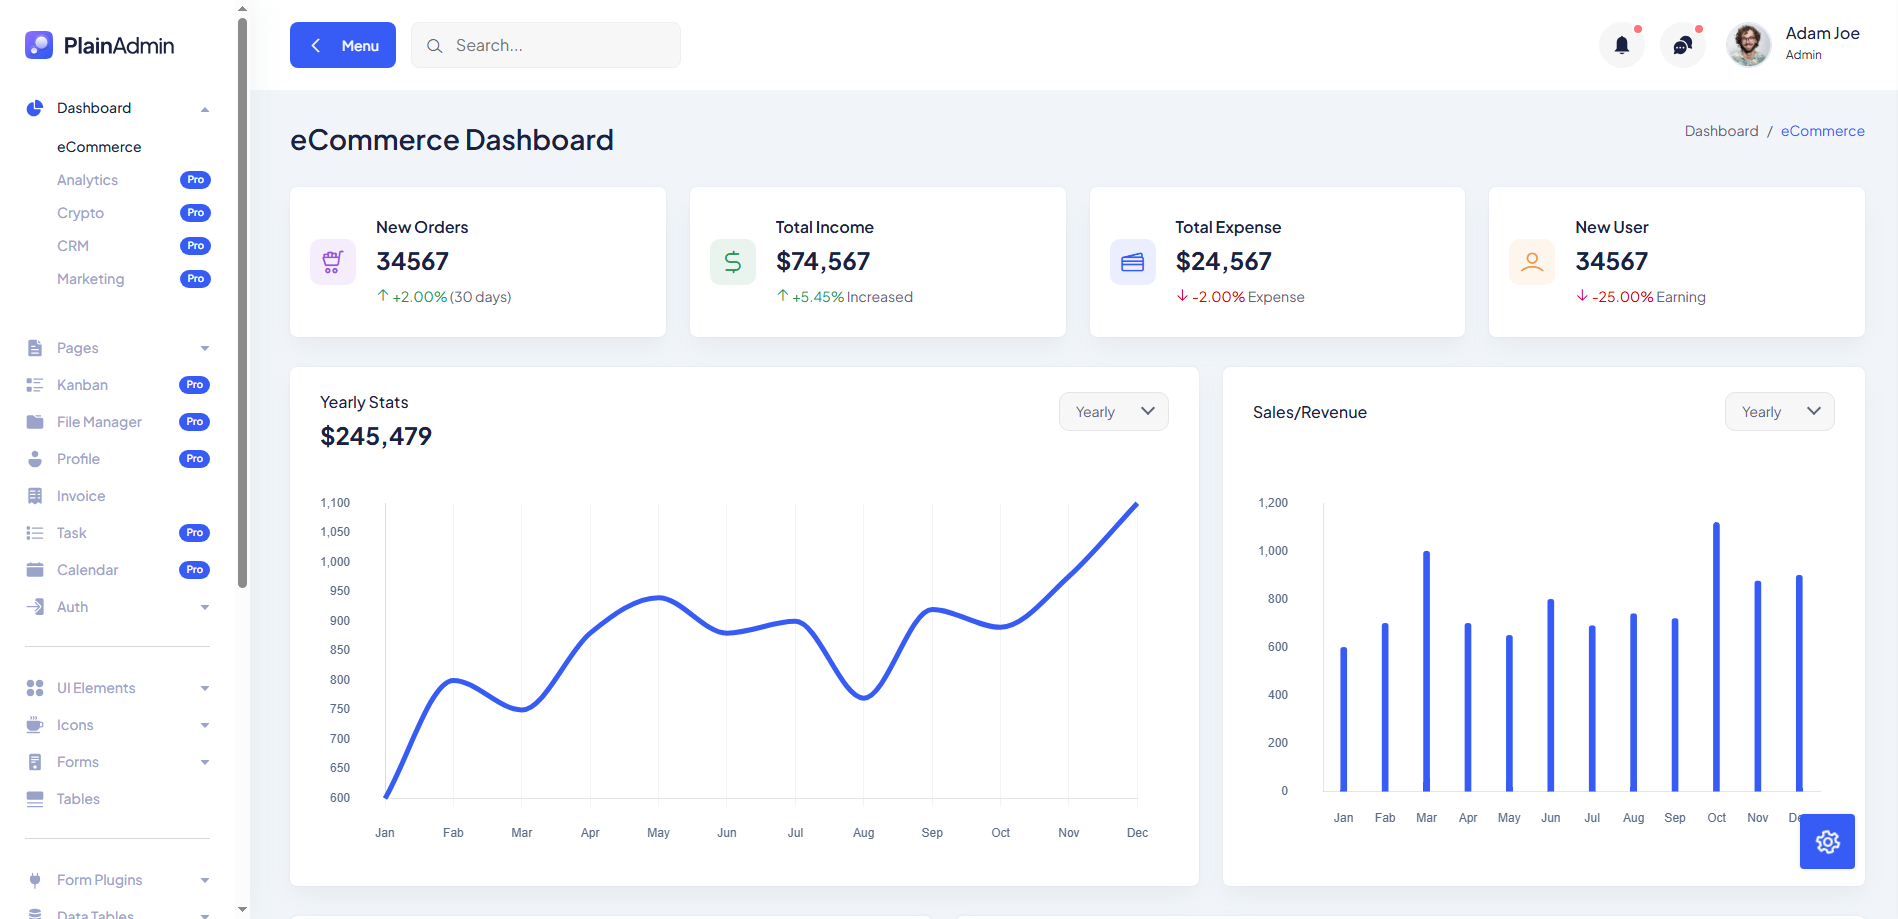Click the Kanban board icon

point(35,385)
